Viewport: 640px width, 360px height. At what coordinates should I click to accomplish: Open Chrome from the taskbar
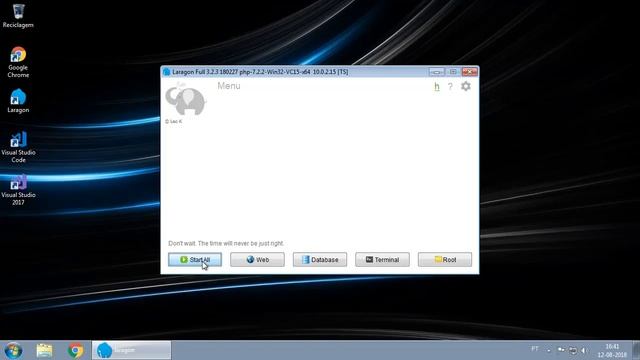pyautogui.click(x=76, y=351)
